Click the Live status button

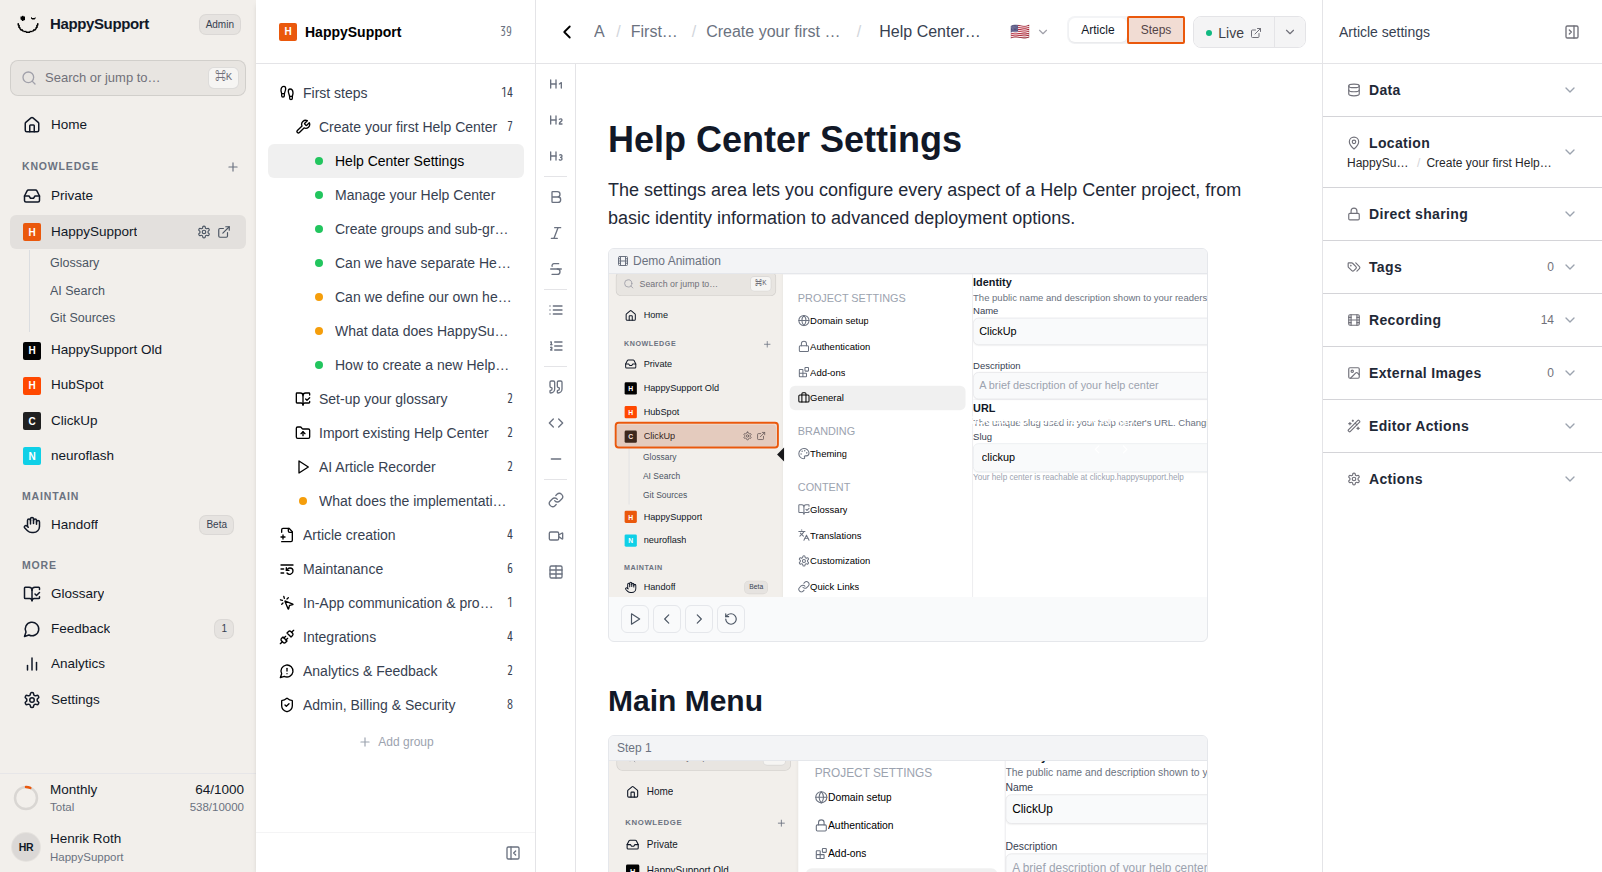[x=1234, y=32]
